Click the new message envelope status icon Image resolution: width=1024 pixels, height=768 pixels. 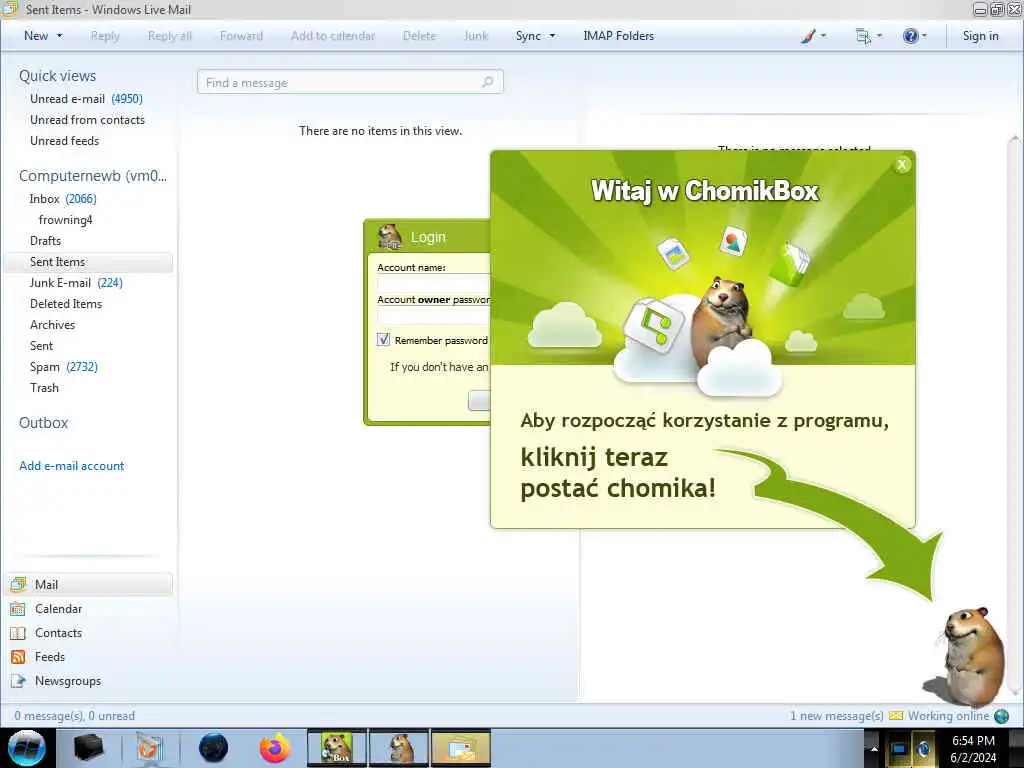pyautogui.click(x=896, y=716)
